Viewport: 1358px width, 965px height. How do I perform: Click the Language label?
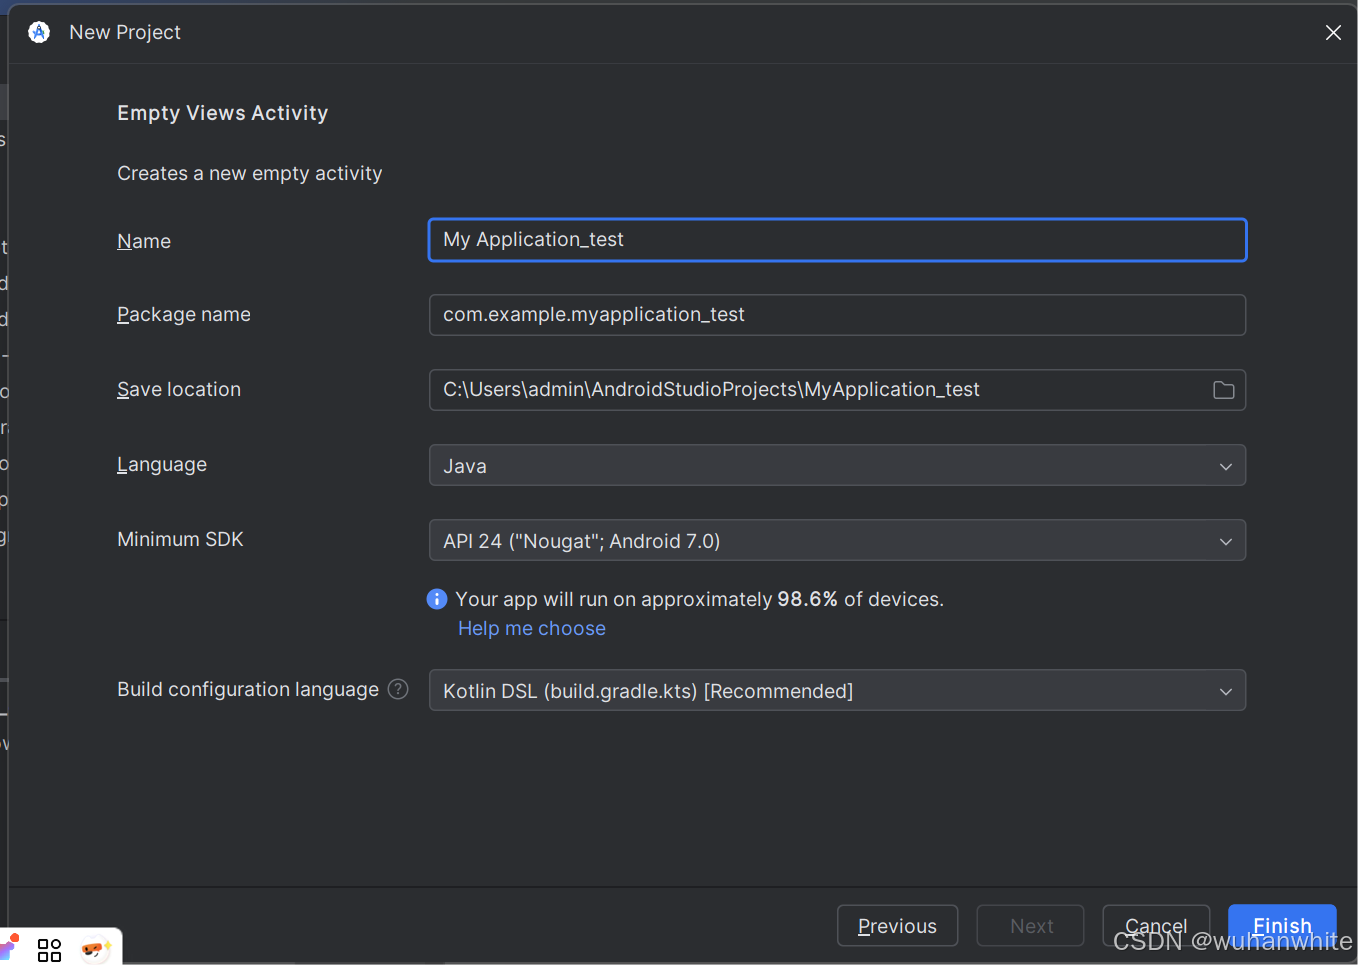pos(162,465)
